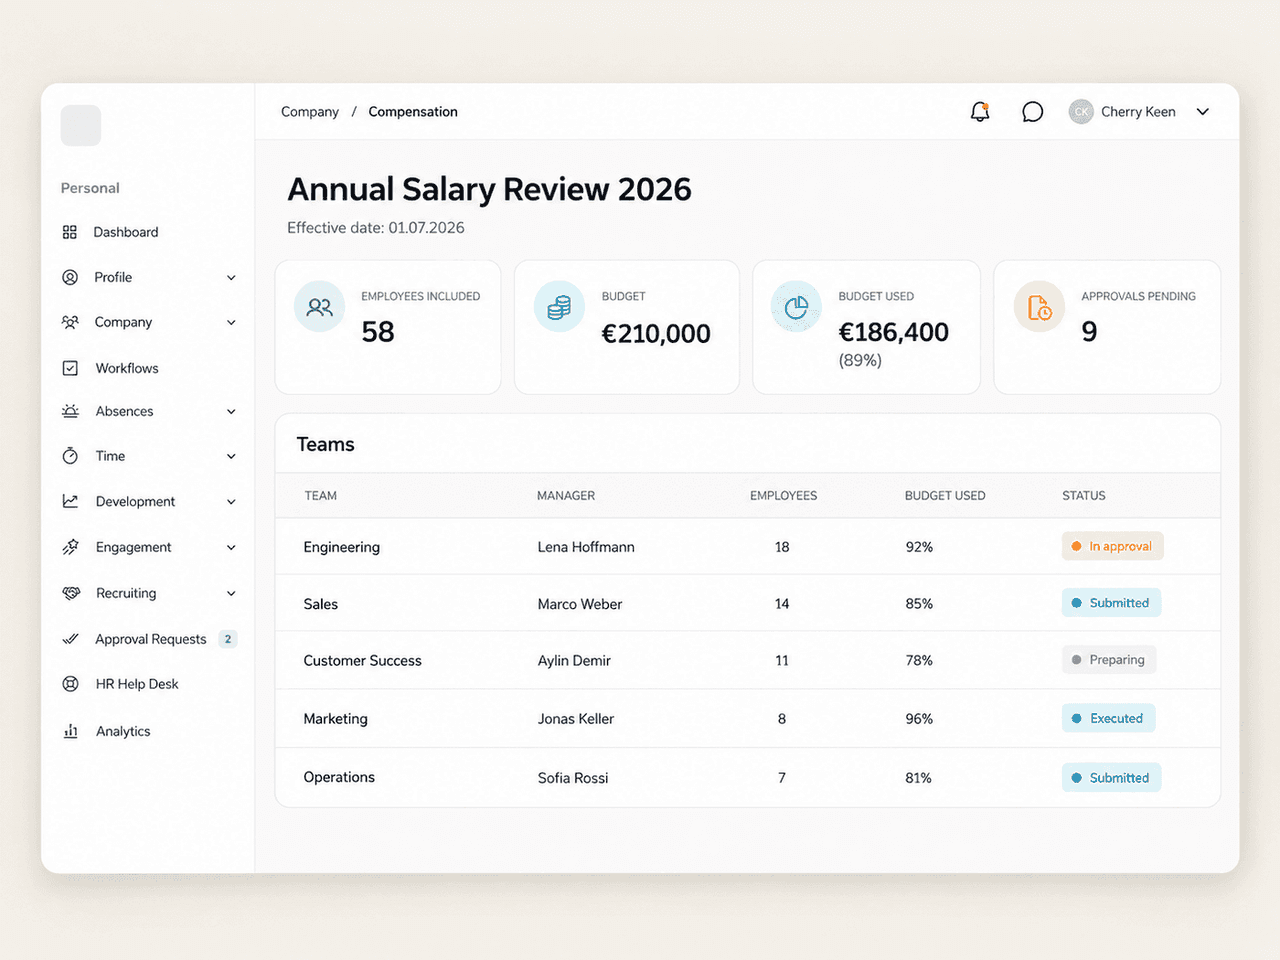
Task: Click the Workflows checkbox icon
Action: [70, 368]
